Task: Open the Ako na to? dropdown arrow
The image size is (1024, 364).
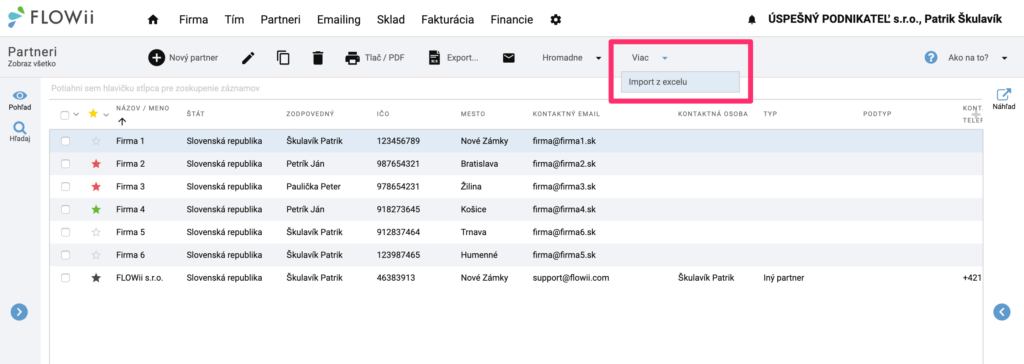Action: click(1004, 59)
